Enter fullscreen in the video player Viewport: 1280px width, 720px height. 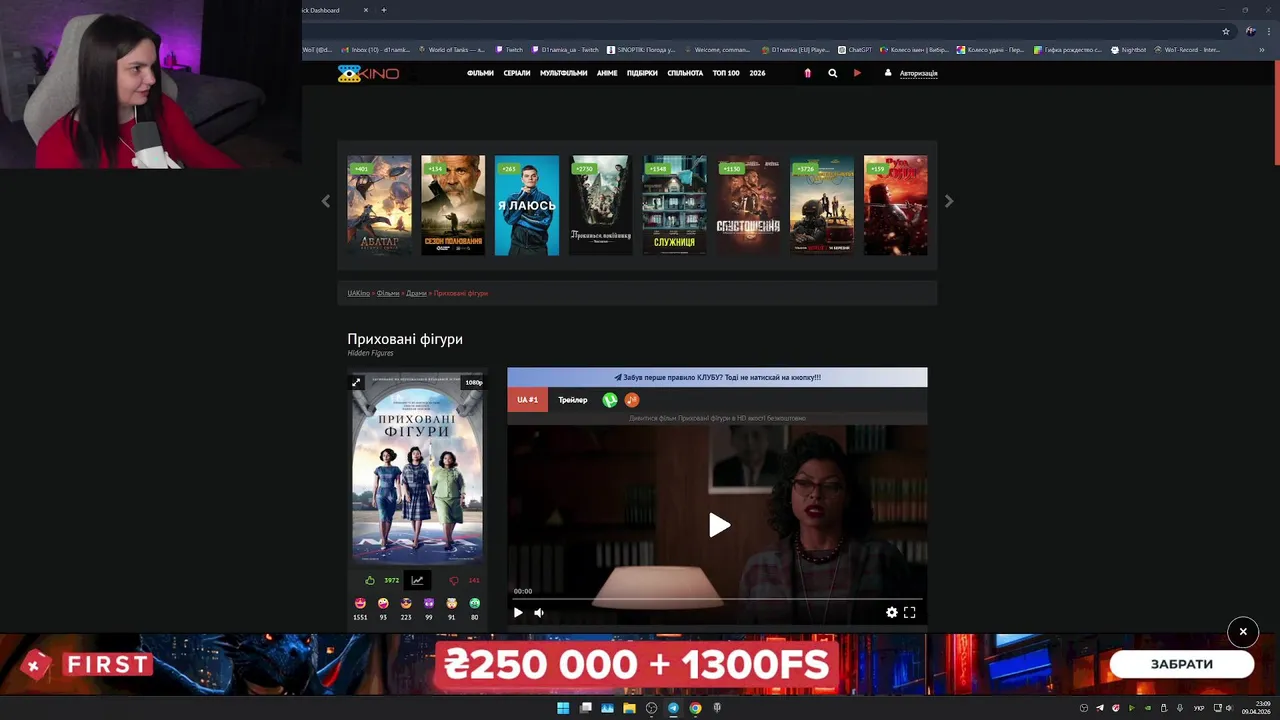tap(910, 612)
